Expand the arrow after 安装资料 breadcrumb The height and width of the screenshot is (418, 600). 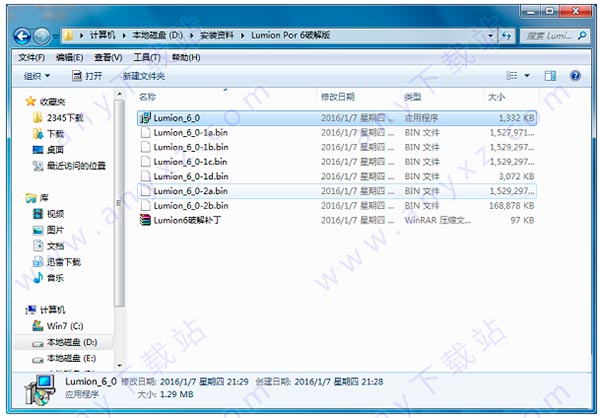pos(242,36)
